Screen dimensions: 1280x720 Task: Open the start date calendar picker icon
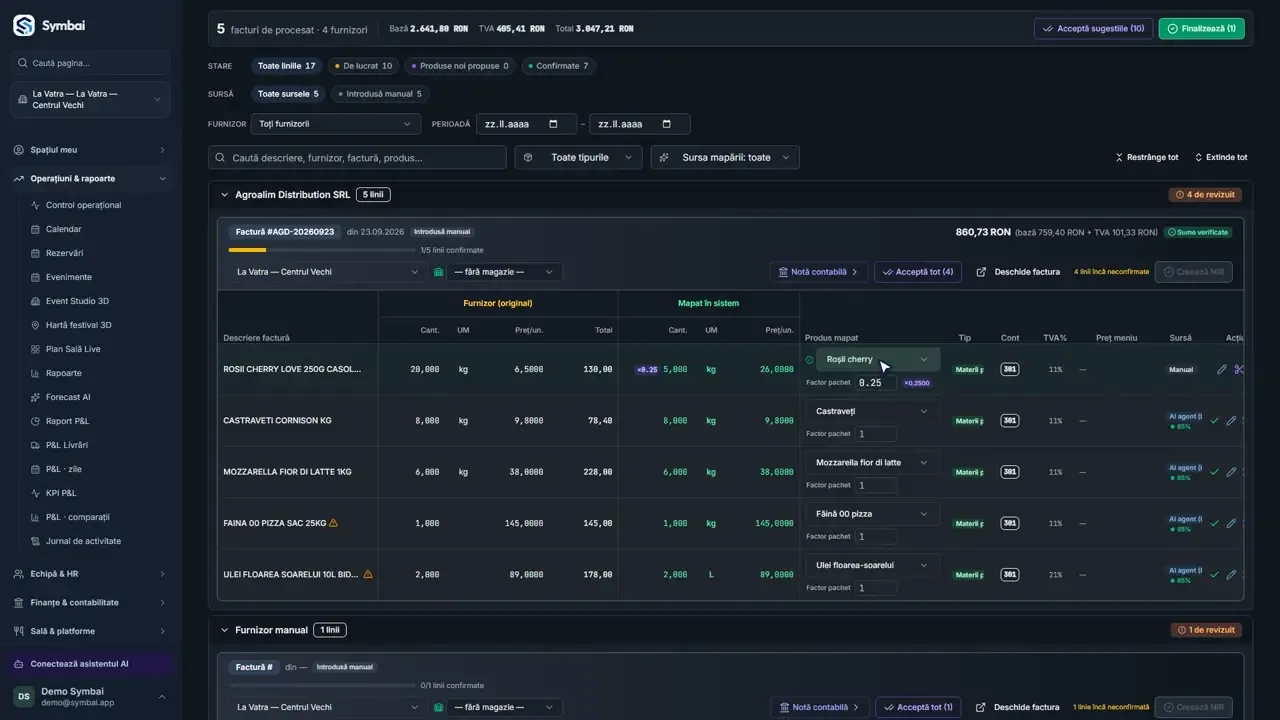553,124
